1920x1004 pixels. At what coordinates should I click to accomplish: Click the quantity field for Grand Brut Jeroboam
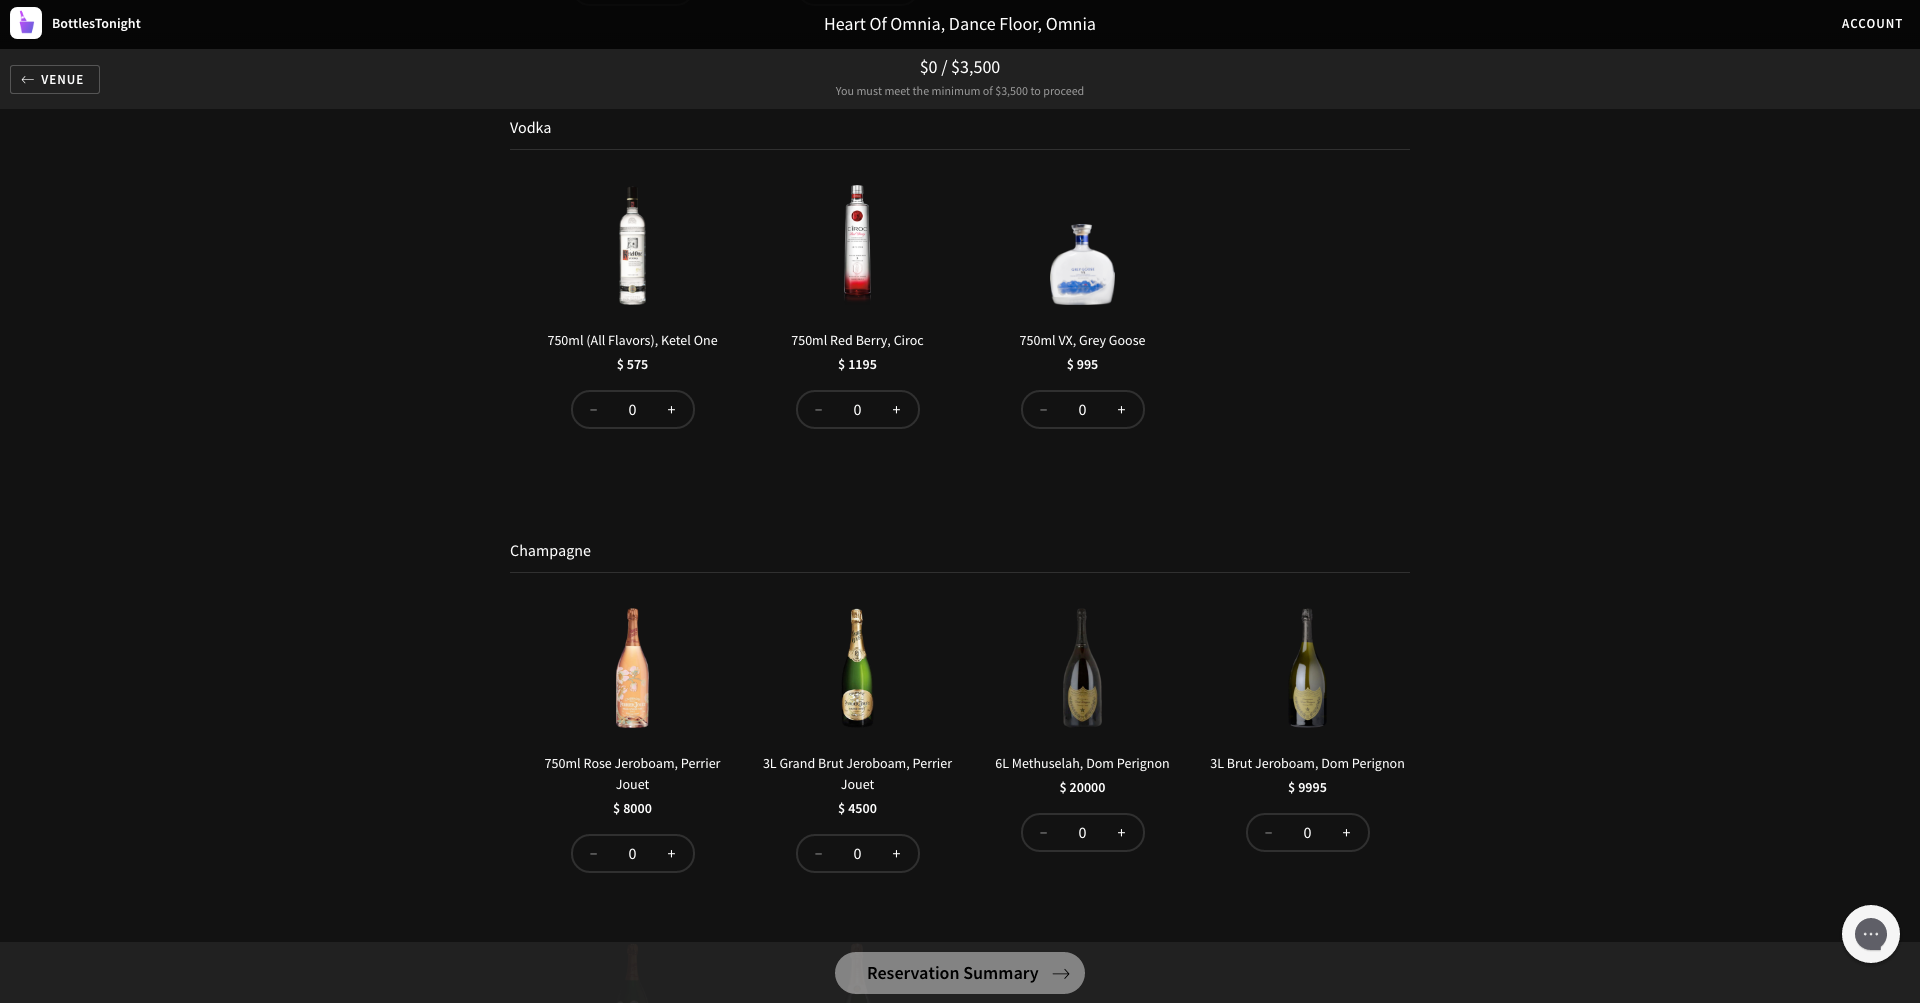click(x=857, y=853)
